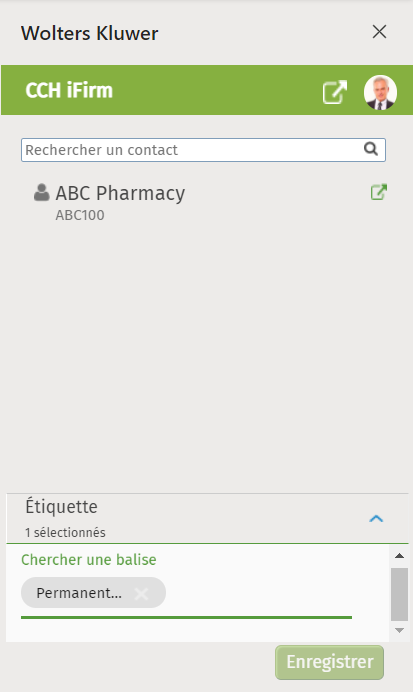This screenshot has height=692, width=413.
Task: Close the Wolters Kluwer panel
Action: point(379,32)
